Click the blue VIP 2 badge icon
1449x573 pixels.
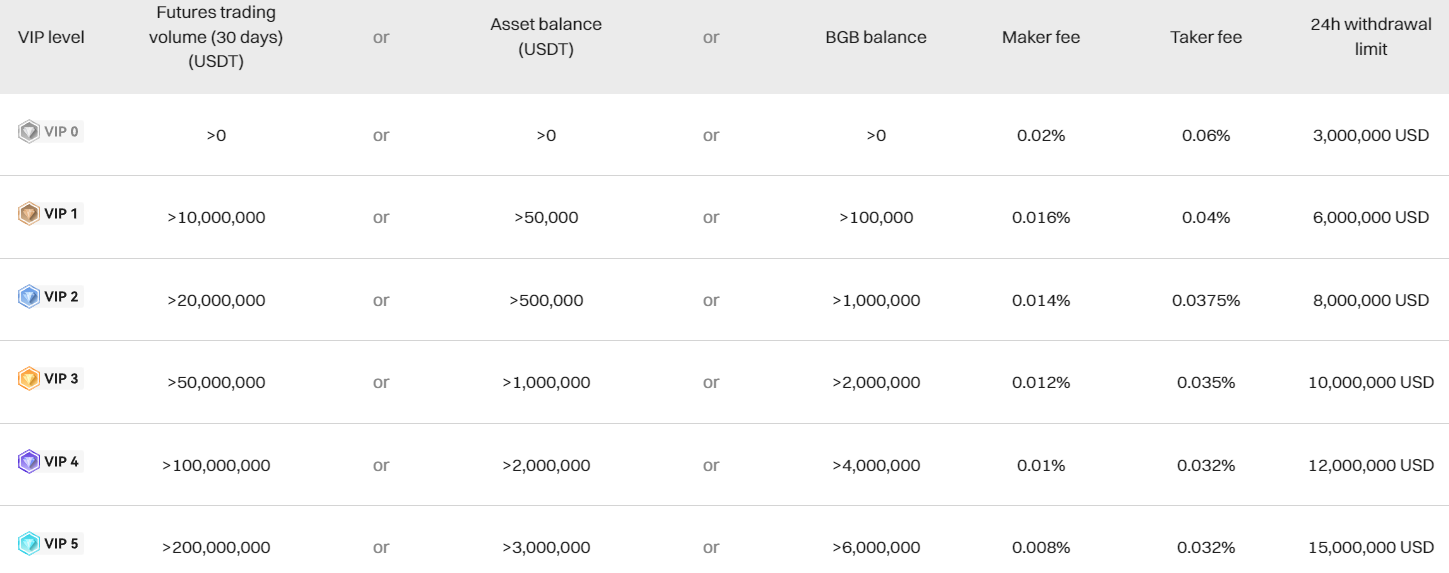point(29,296)
